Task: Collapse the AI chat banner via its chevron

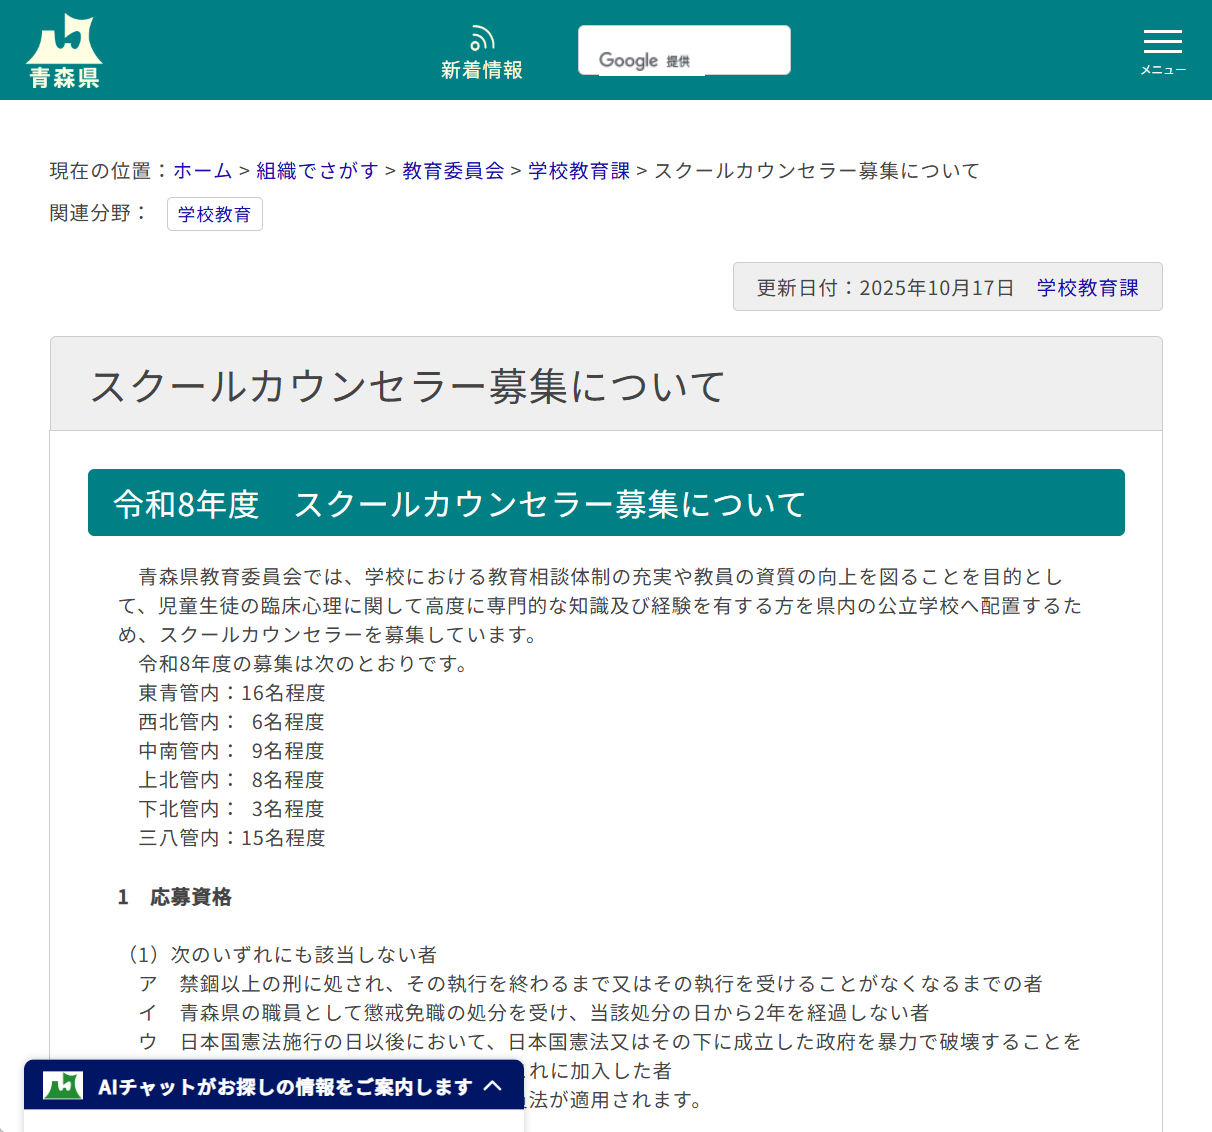Action: click(492, 1085)
